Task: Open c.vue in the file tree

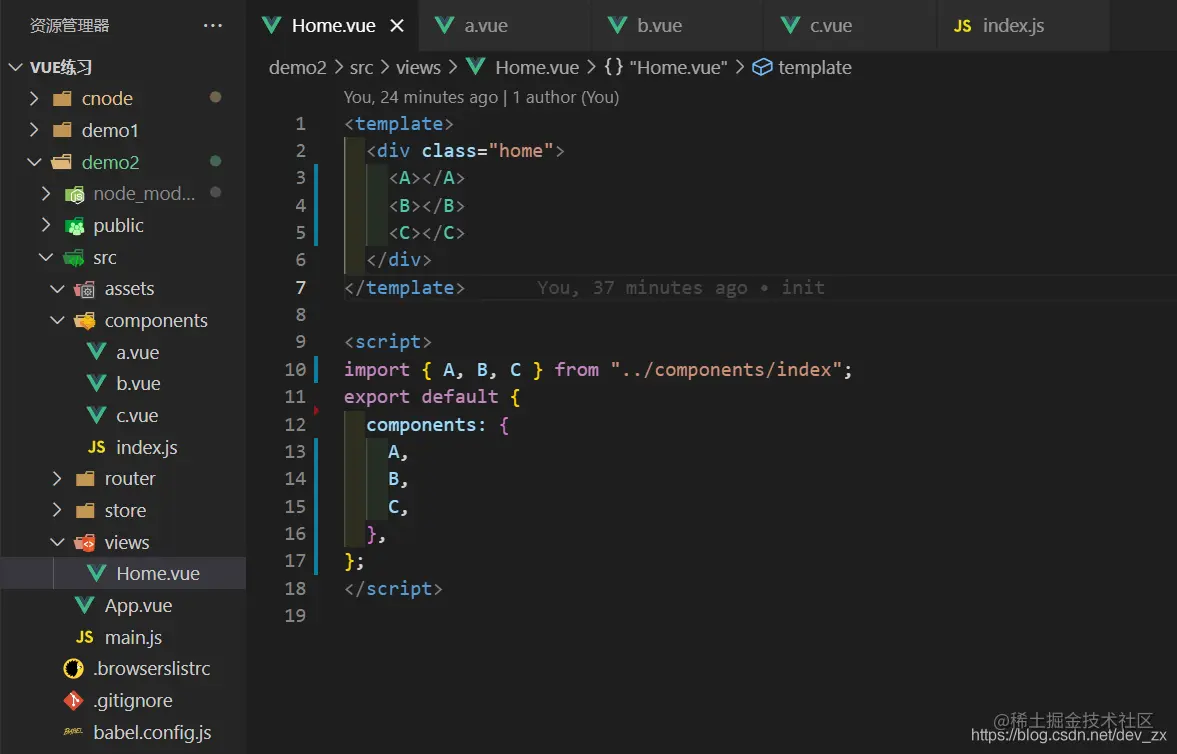Action: [137, 415]
